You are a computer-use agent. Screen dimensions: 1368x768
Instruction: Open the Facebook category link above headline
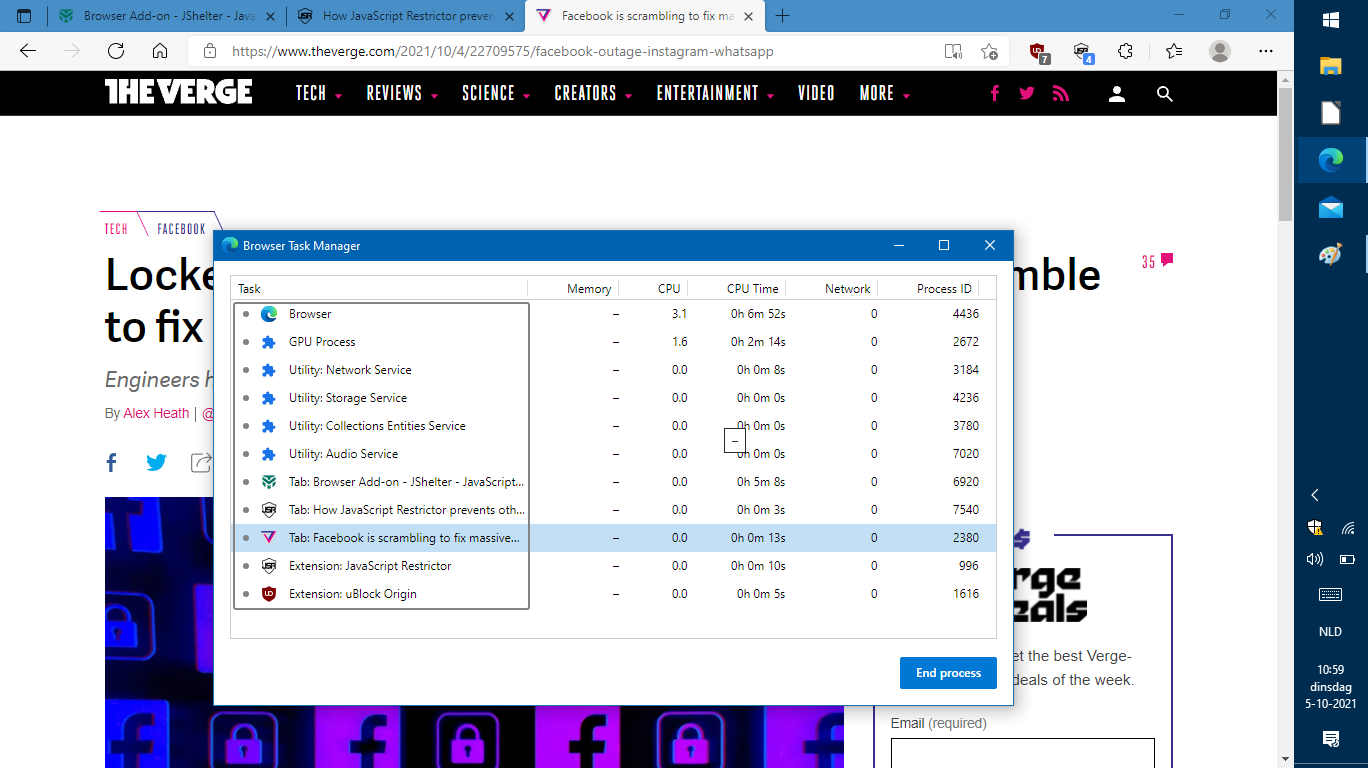pos(181,229)
